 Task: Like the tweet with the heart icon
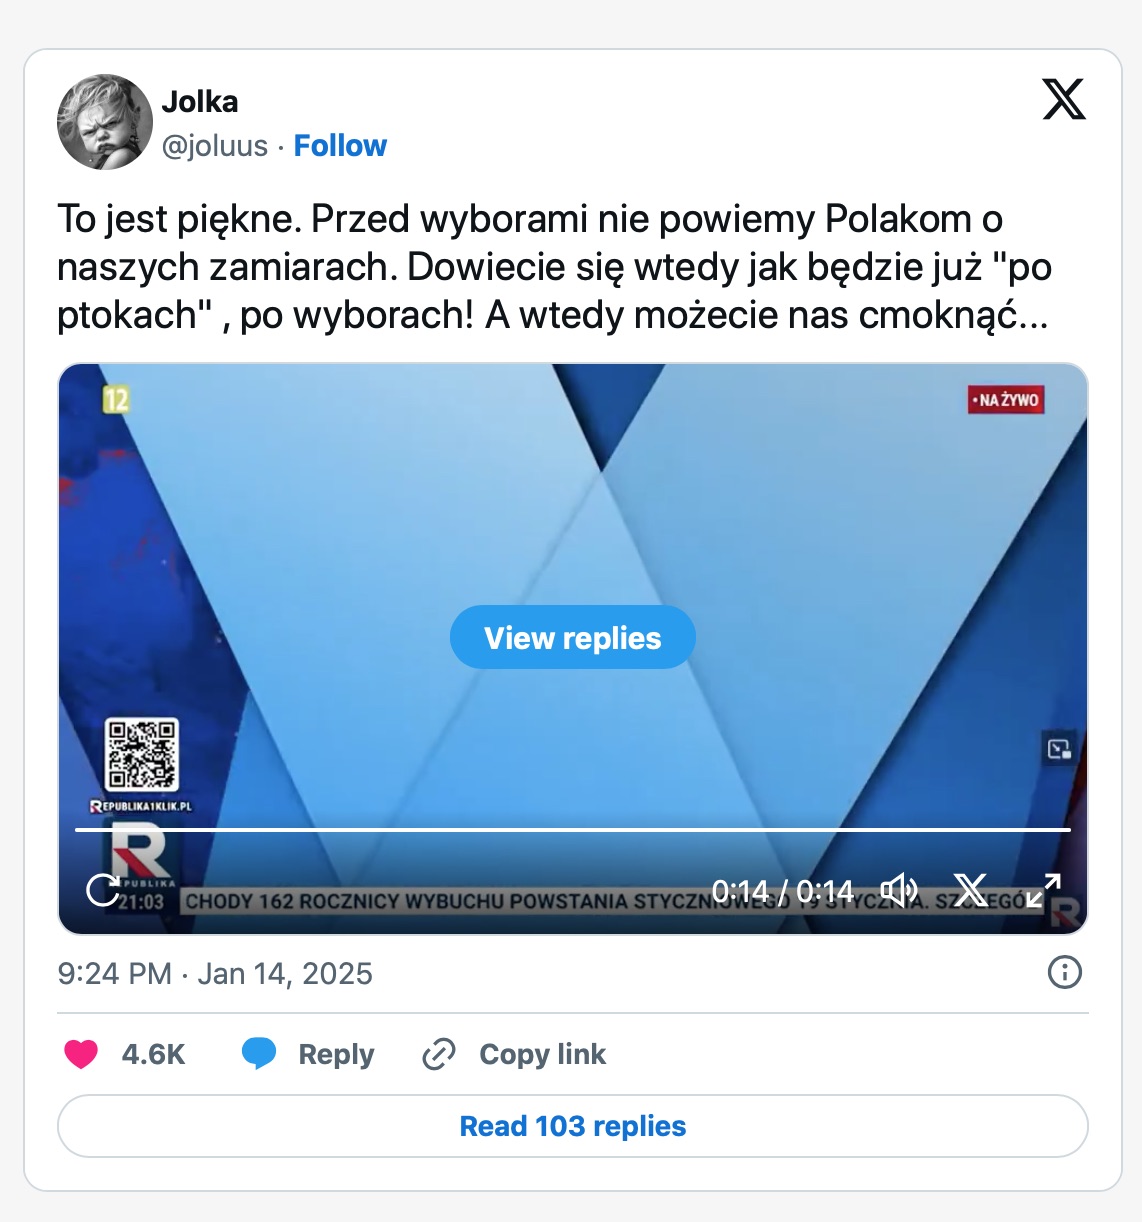click(x=81, y=1054)
